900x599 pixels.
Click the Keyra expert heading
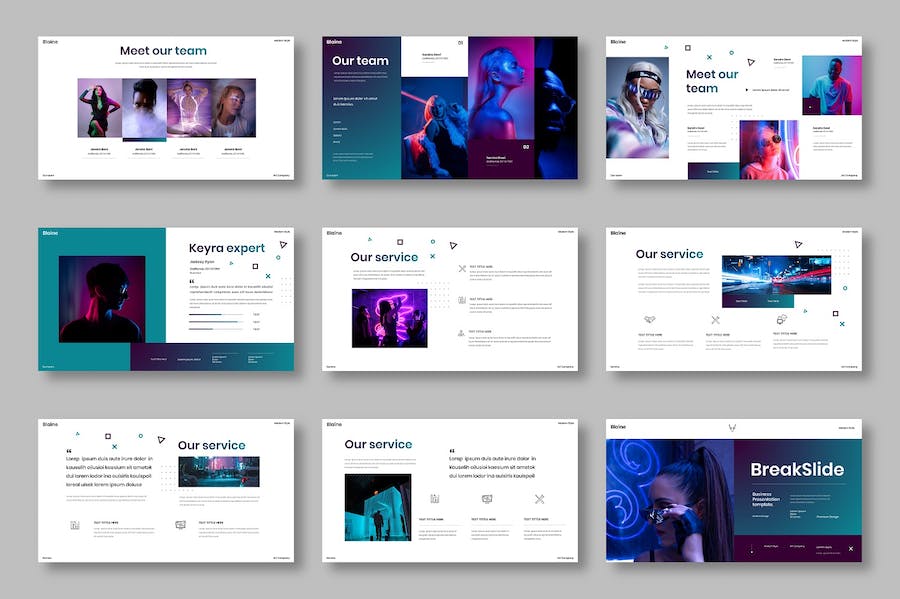coord(227,248)
